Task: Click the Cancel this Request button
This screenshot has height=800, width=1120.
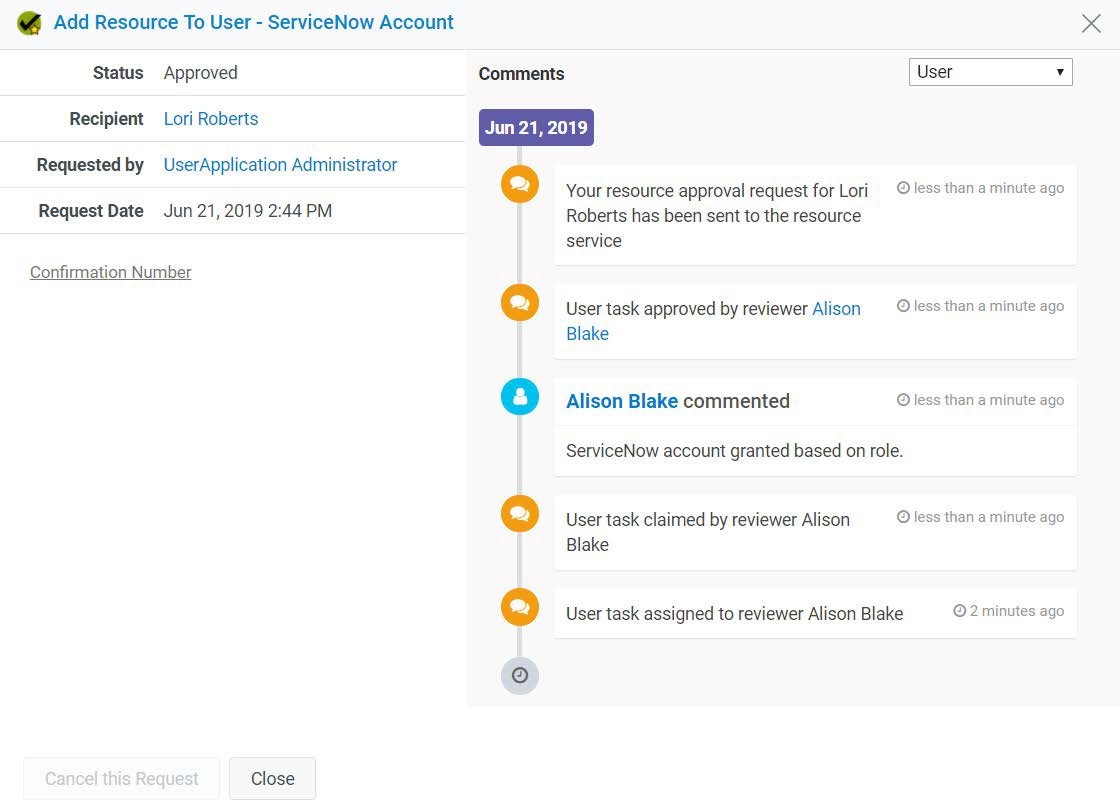Action: point(121,779)
